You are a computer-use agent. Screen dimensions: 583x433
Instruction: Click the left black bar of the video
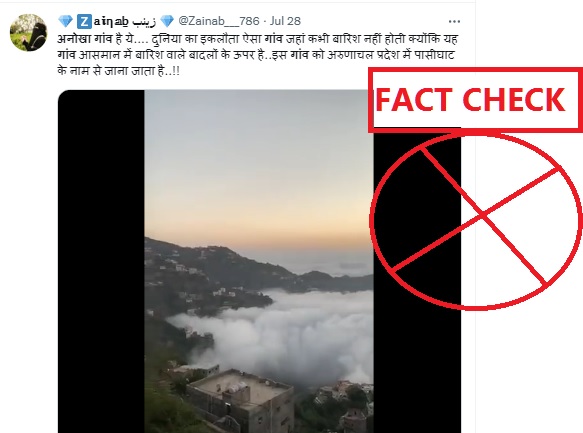(x=101, y=261)
